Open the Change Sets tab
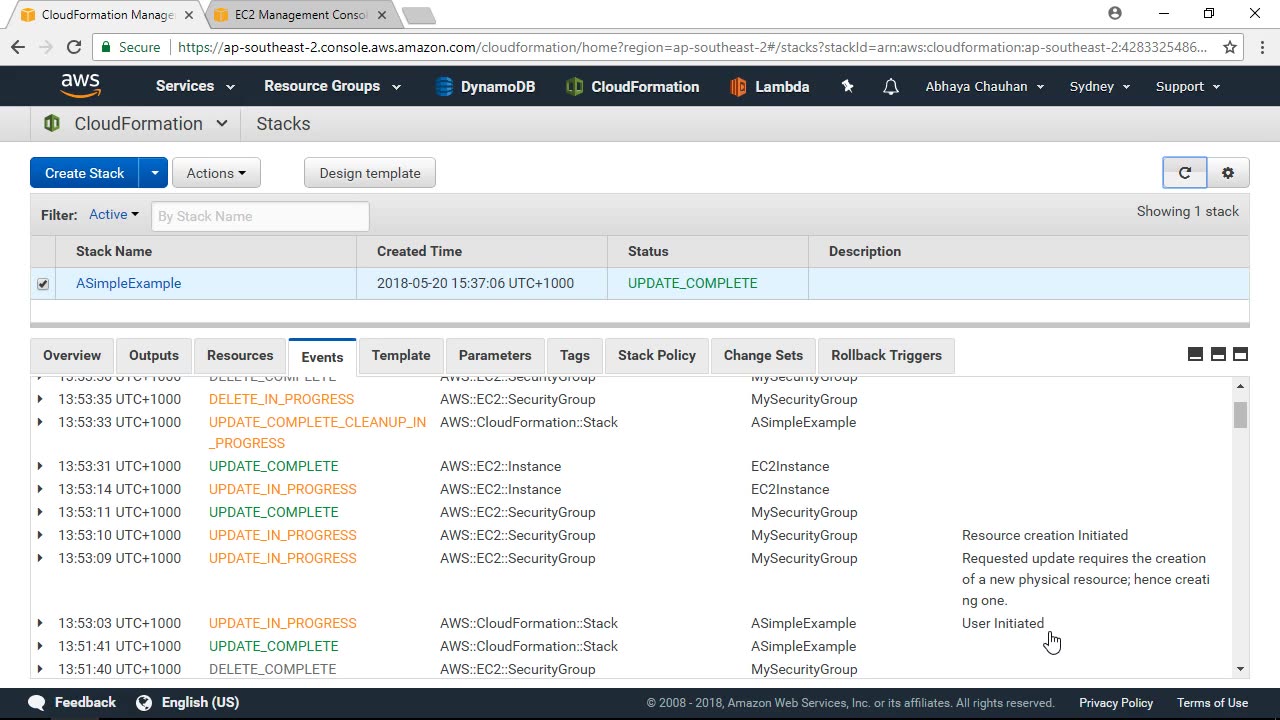1280x720 pixels. tap(763, 356)
